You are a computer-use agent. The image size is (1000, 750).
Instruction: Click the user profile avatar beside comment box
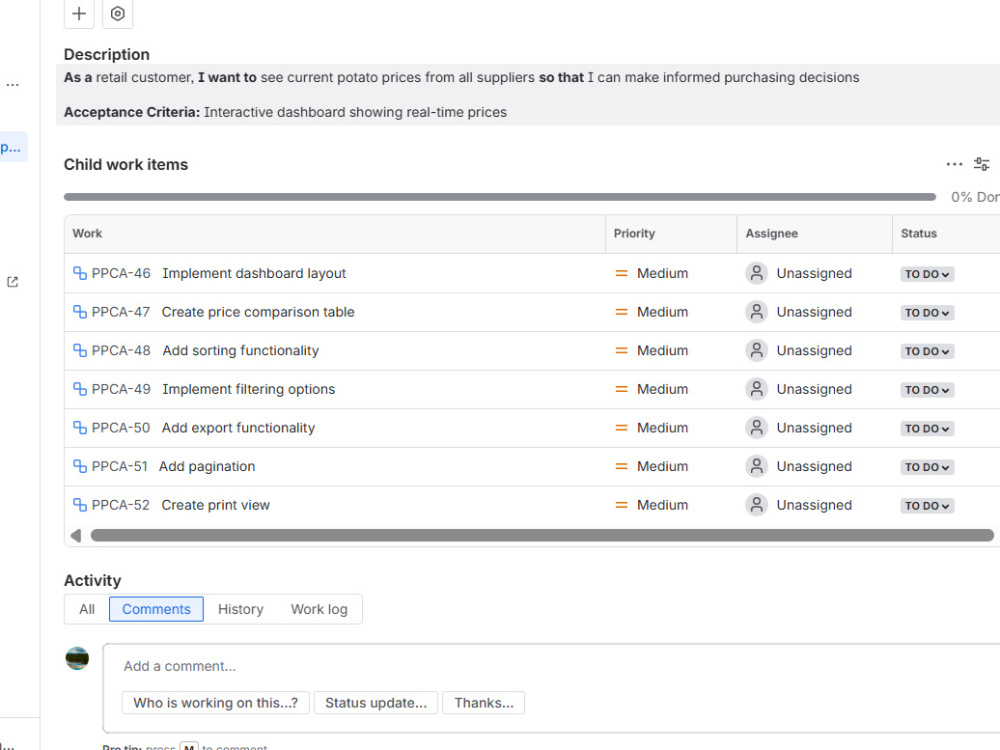[x=77, y=658]
